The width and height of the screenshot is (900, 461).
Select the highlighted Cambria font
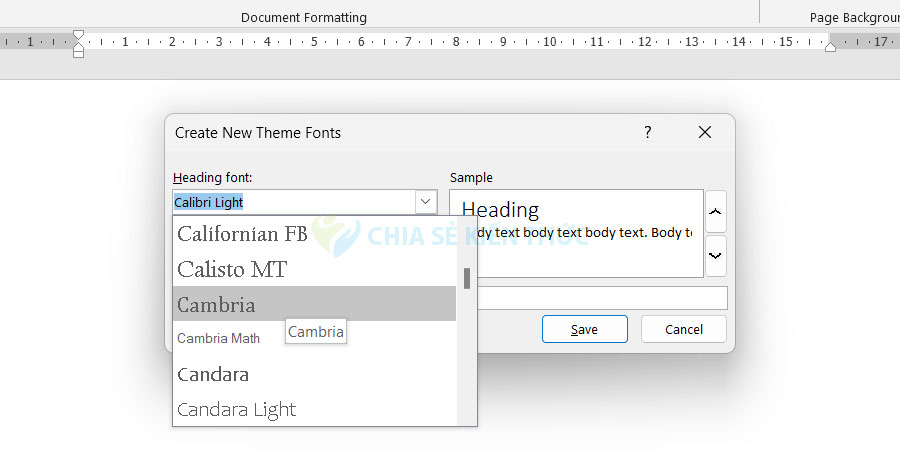[x=216, y=304]
